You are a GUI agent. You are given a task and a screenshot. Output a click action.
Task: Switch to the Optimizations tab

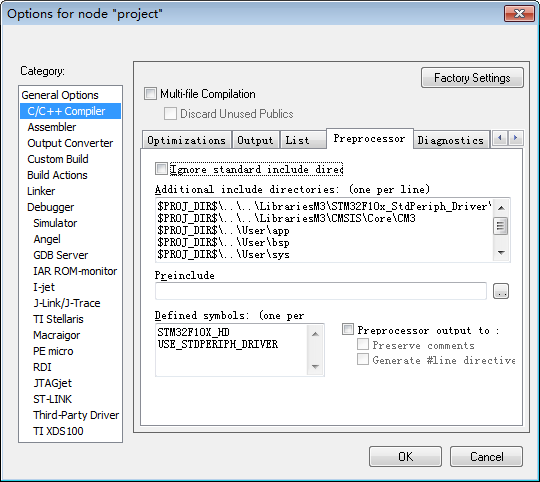[186, 140]
